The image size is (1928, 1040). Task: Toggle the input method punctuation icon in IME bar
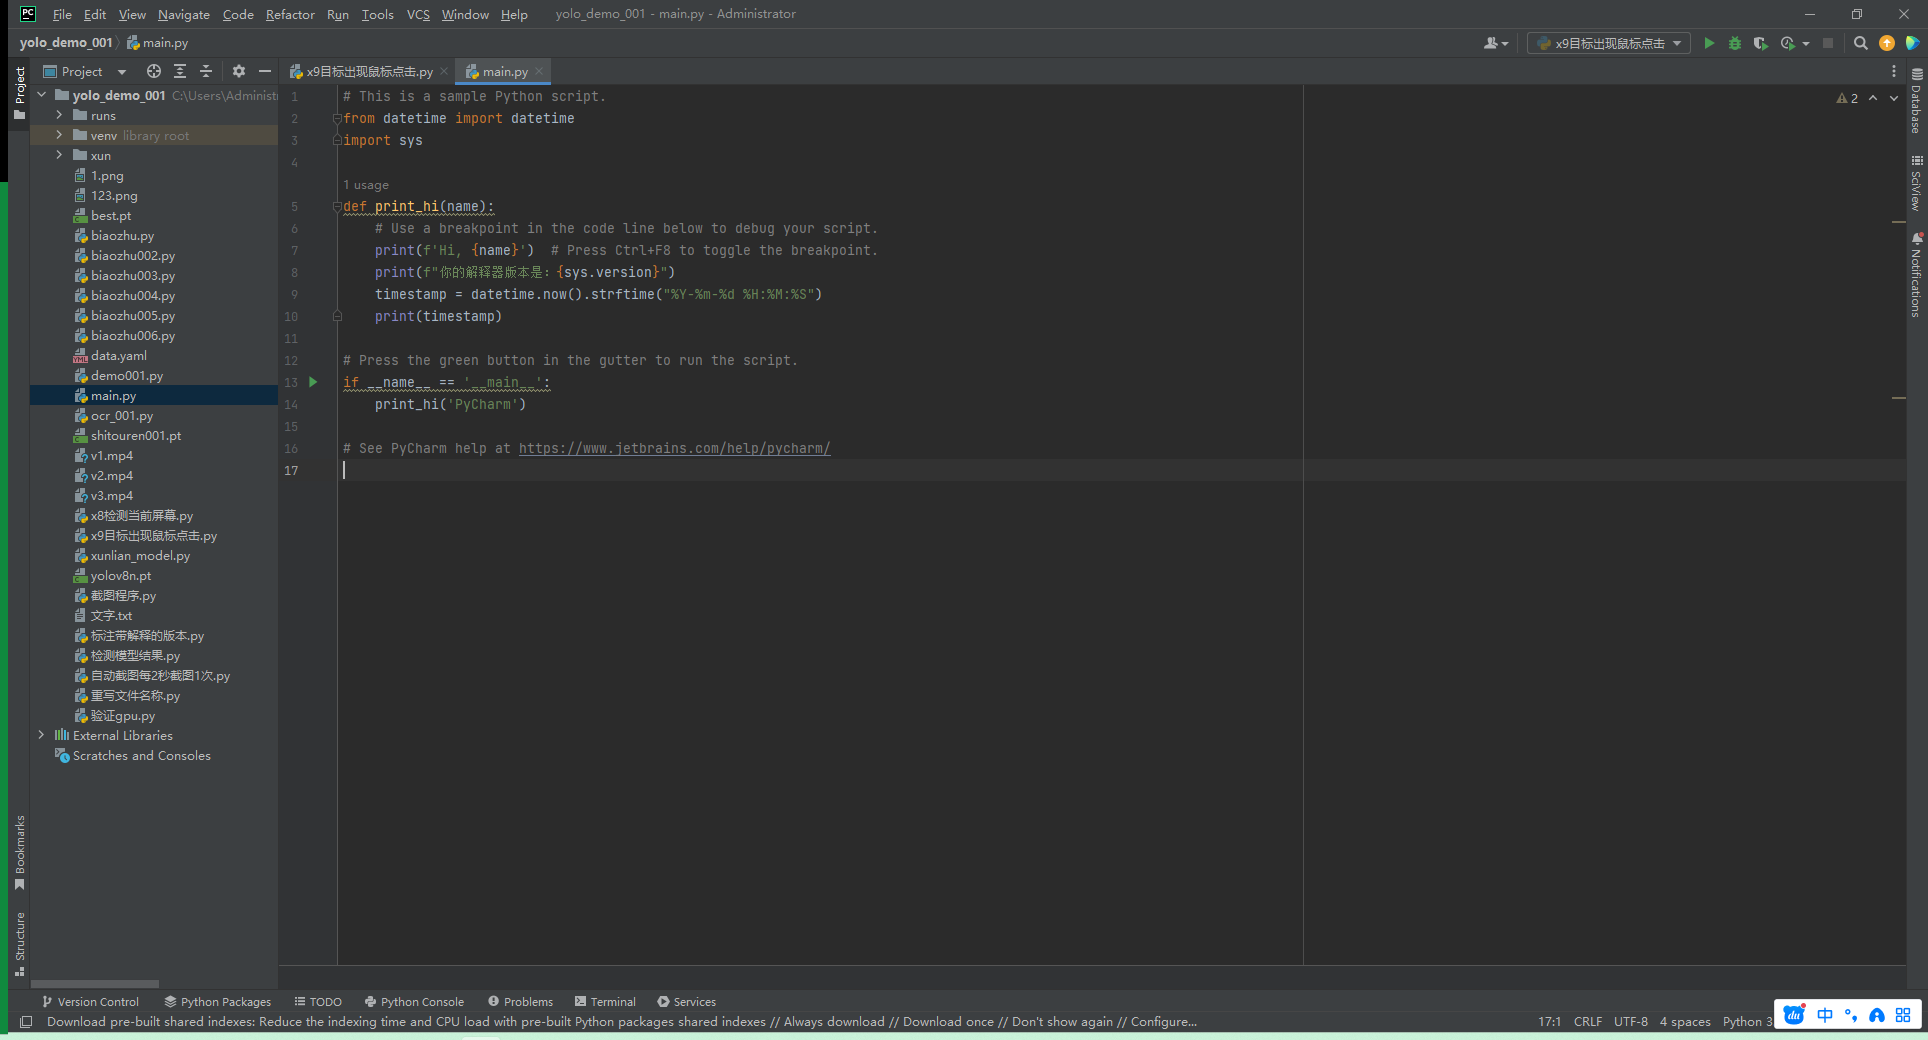pos(1851,1016)
